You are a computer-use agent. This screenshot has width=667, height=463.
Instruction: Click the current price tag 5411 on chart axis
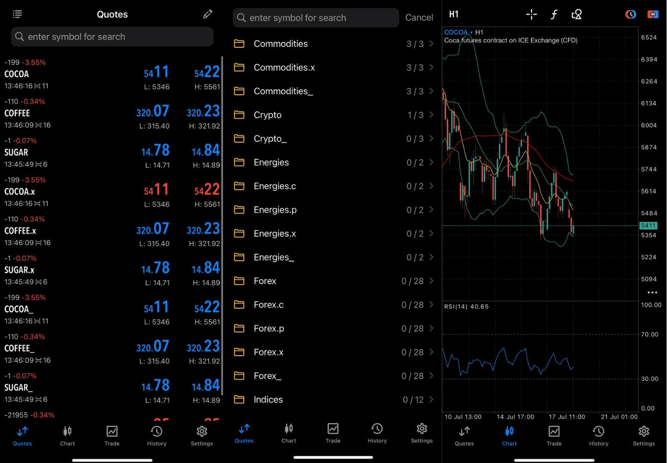[648, 226]
